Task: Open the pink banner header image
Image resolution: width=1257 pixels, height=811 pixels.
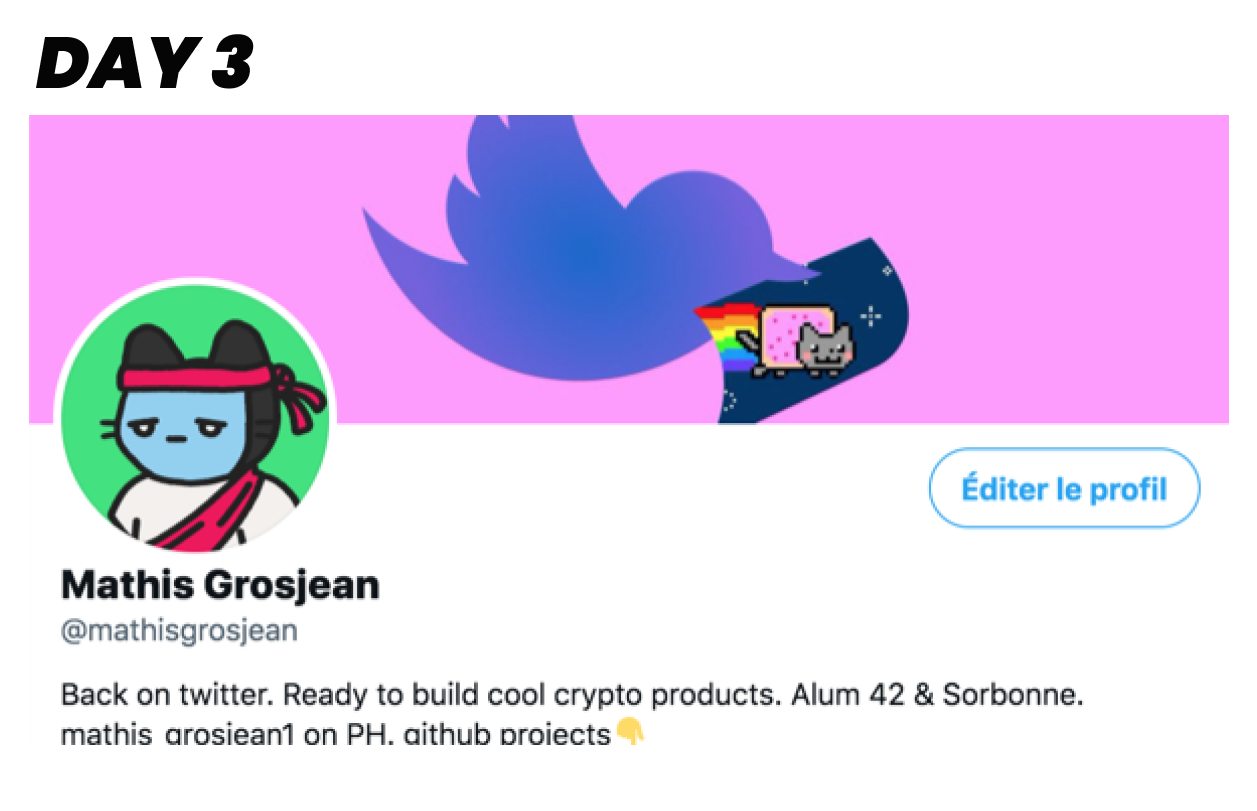Action: [628, 269]
